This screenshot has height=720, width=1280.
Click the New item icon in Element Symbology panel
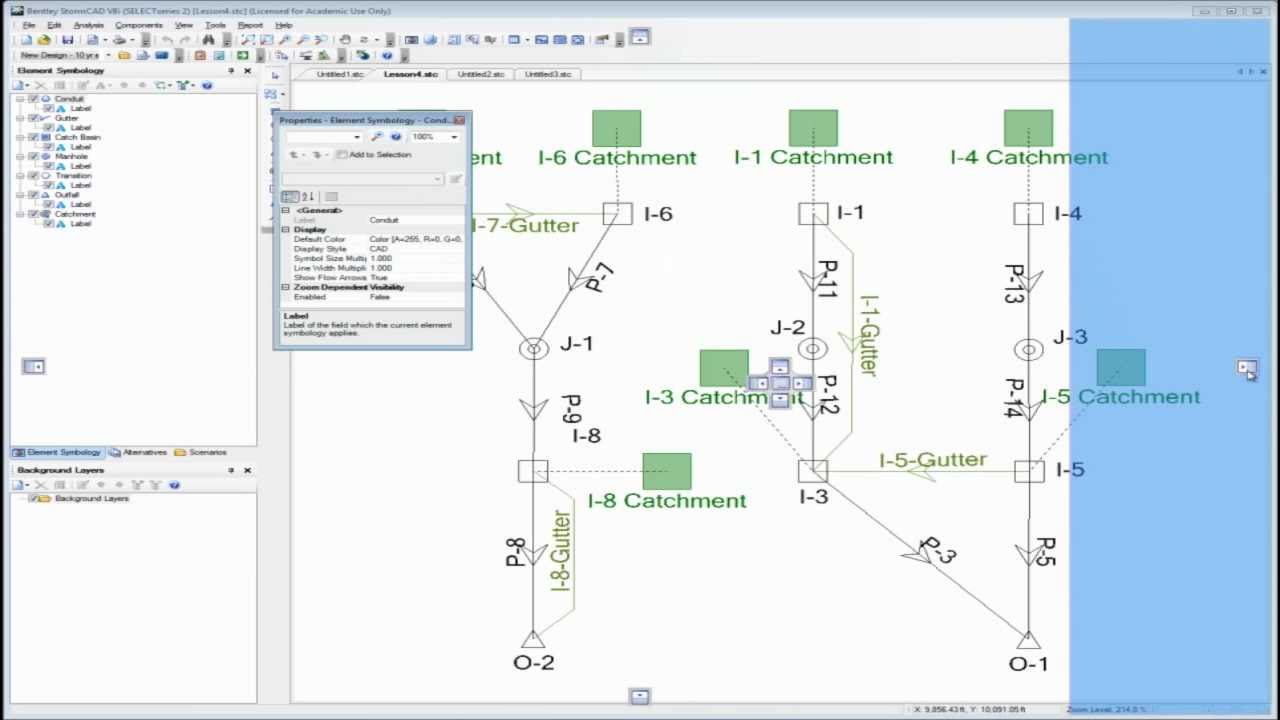(20, 85)
